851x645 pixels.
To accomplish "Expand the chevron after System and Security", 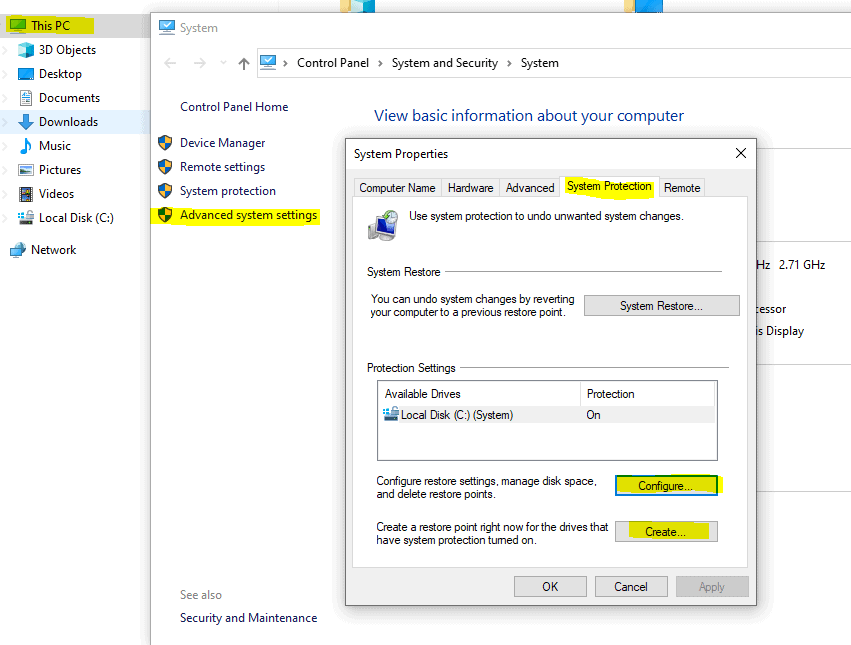I will pyautogui.click(x=509, y=64).
